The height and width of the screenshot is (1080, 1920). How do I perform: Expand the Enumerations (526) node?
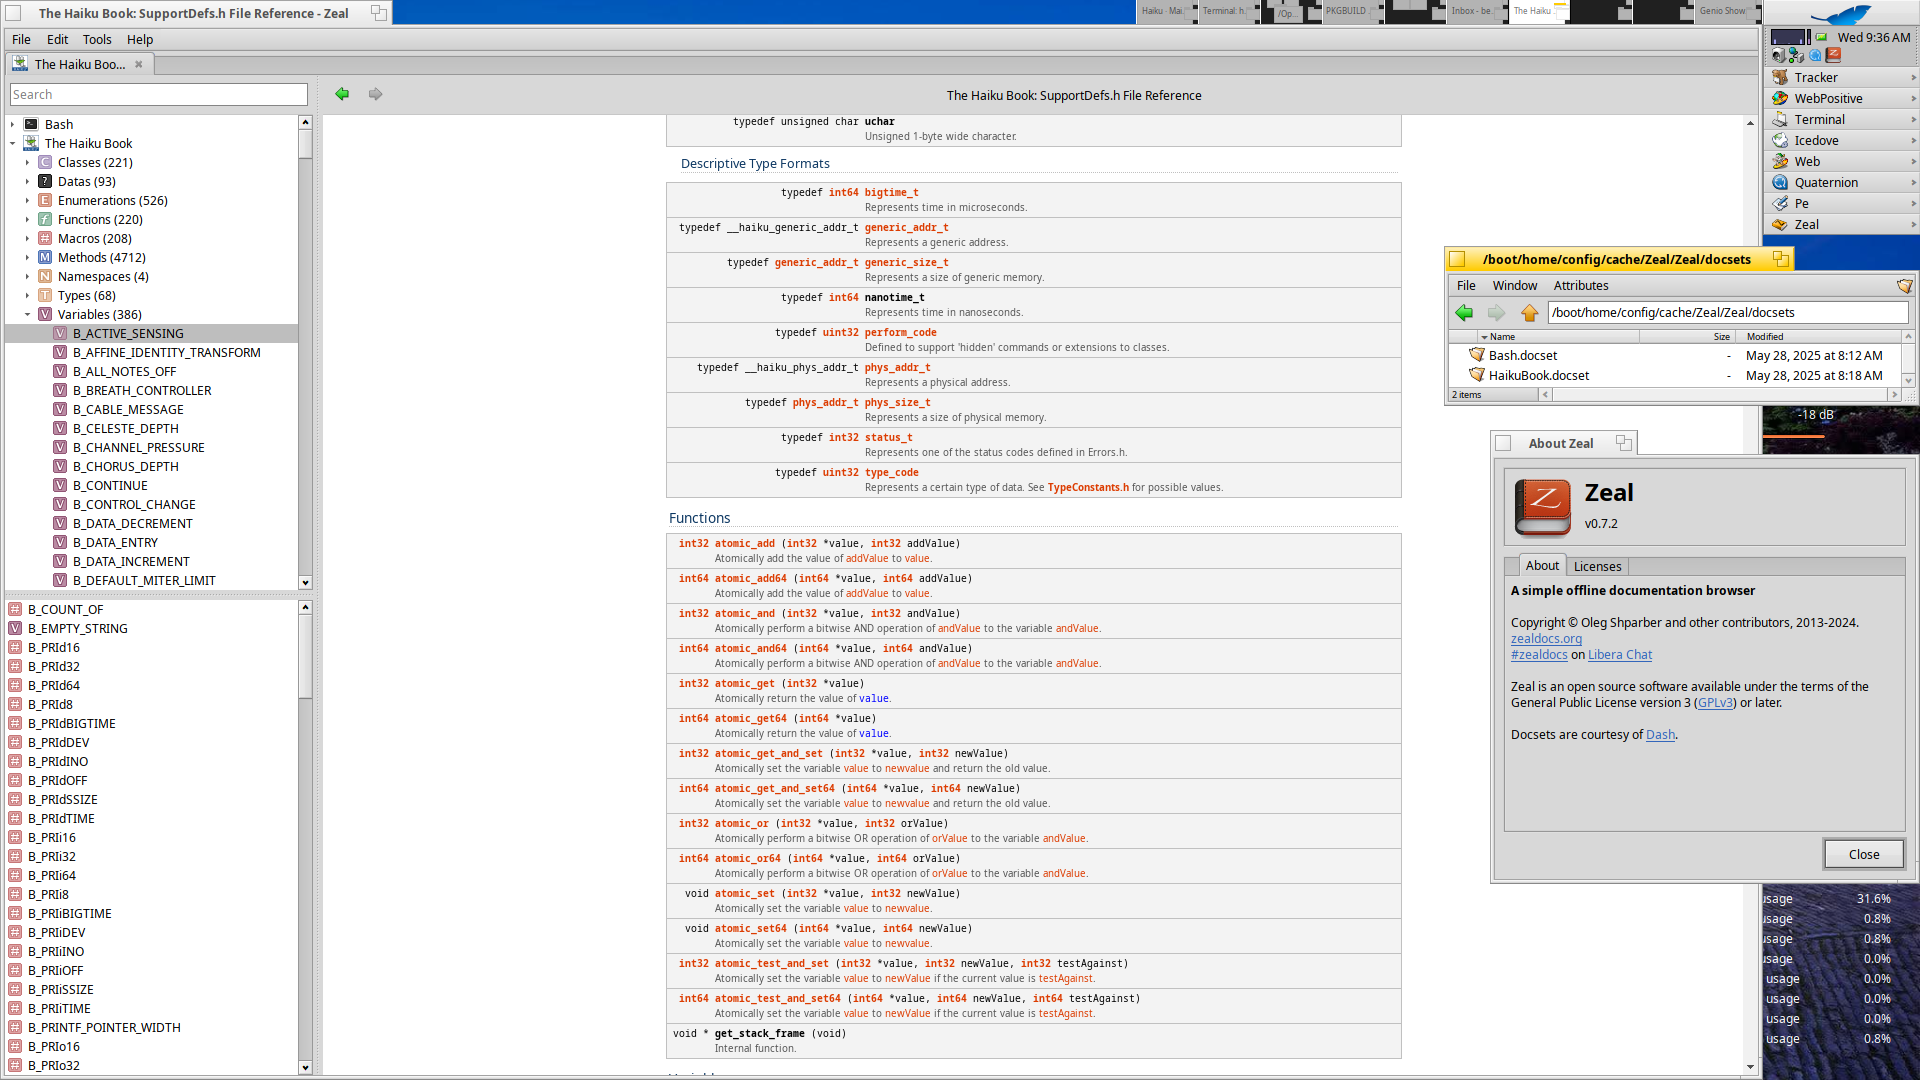pos(27,201)
